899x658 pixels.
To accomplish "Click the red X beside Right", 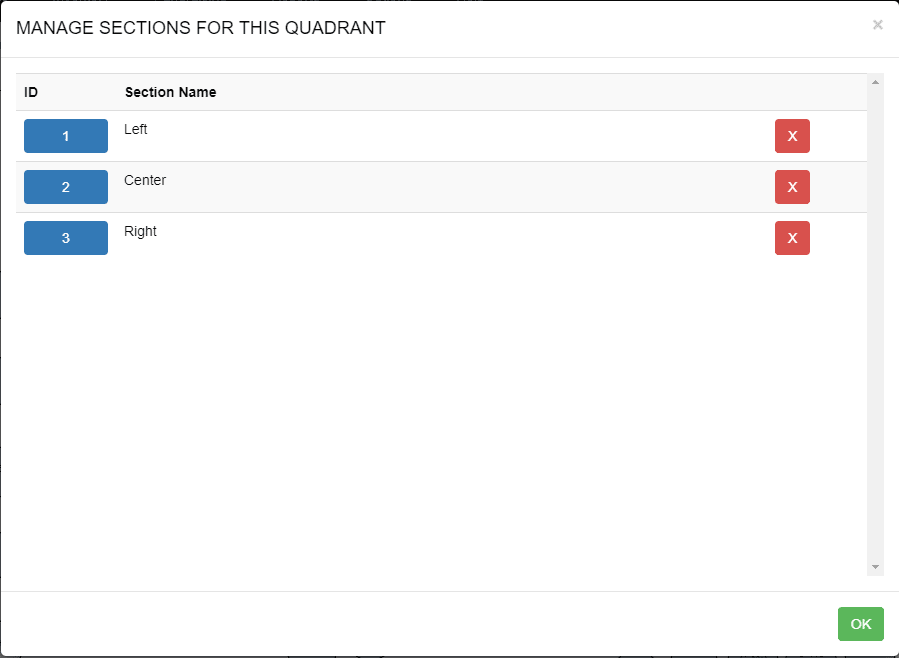I will [792, 238].
